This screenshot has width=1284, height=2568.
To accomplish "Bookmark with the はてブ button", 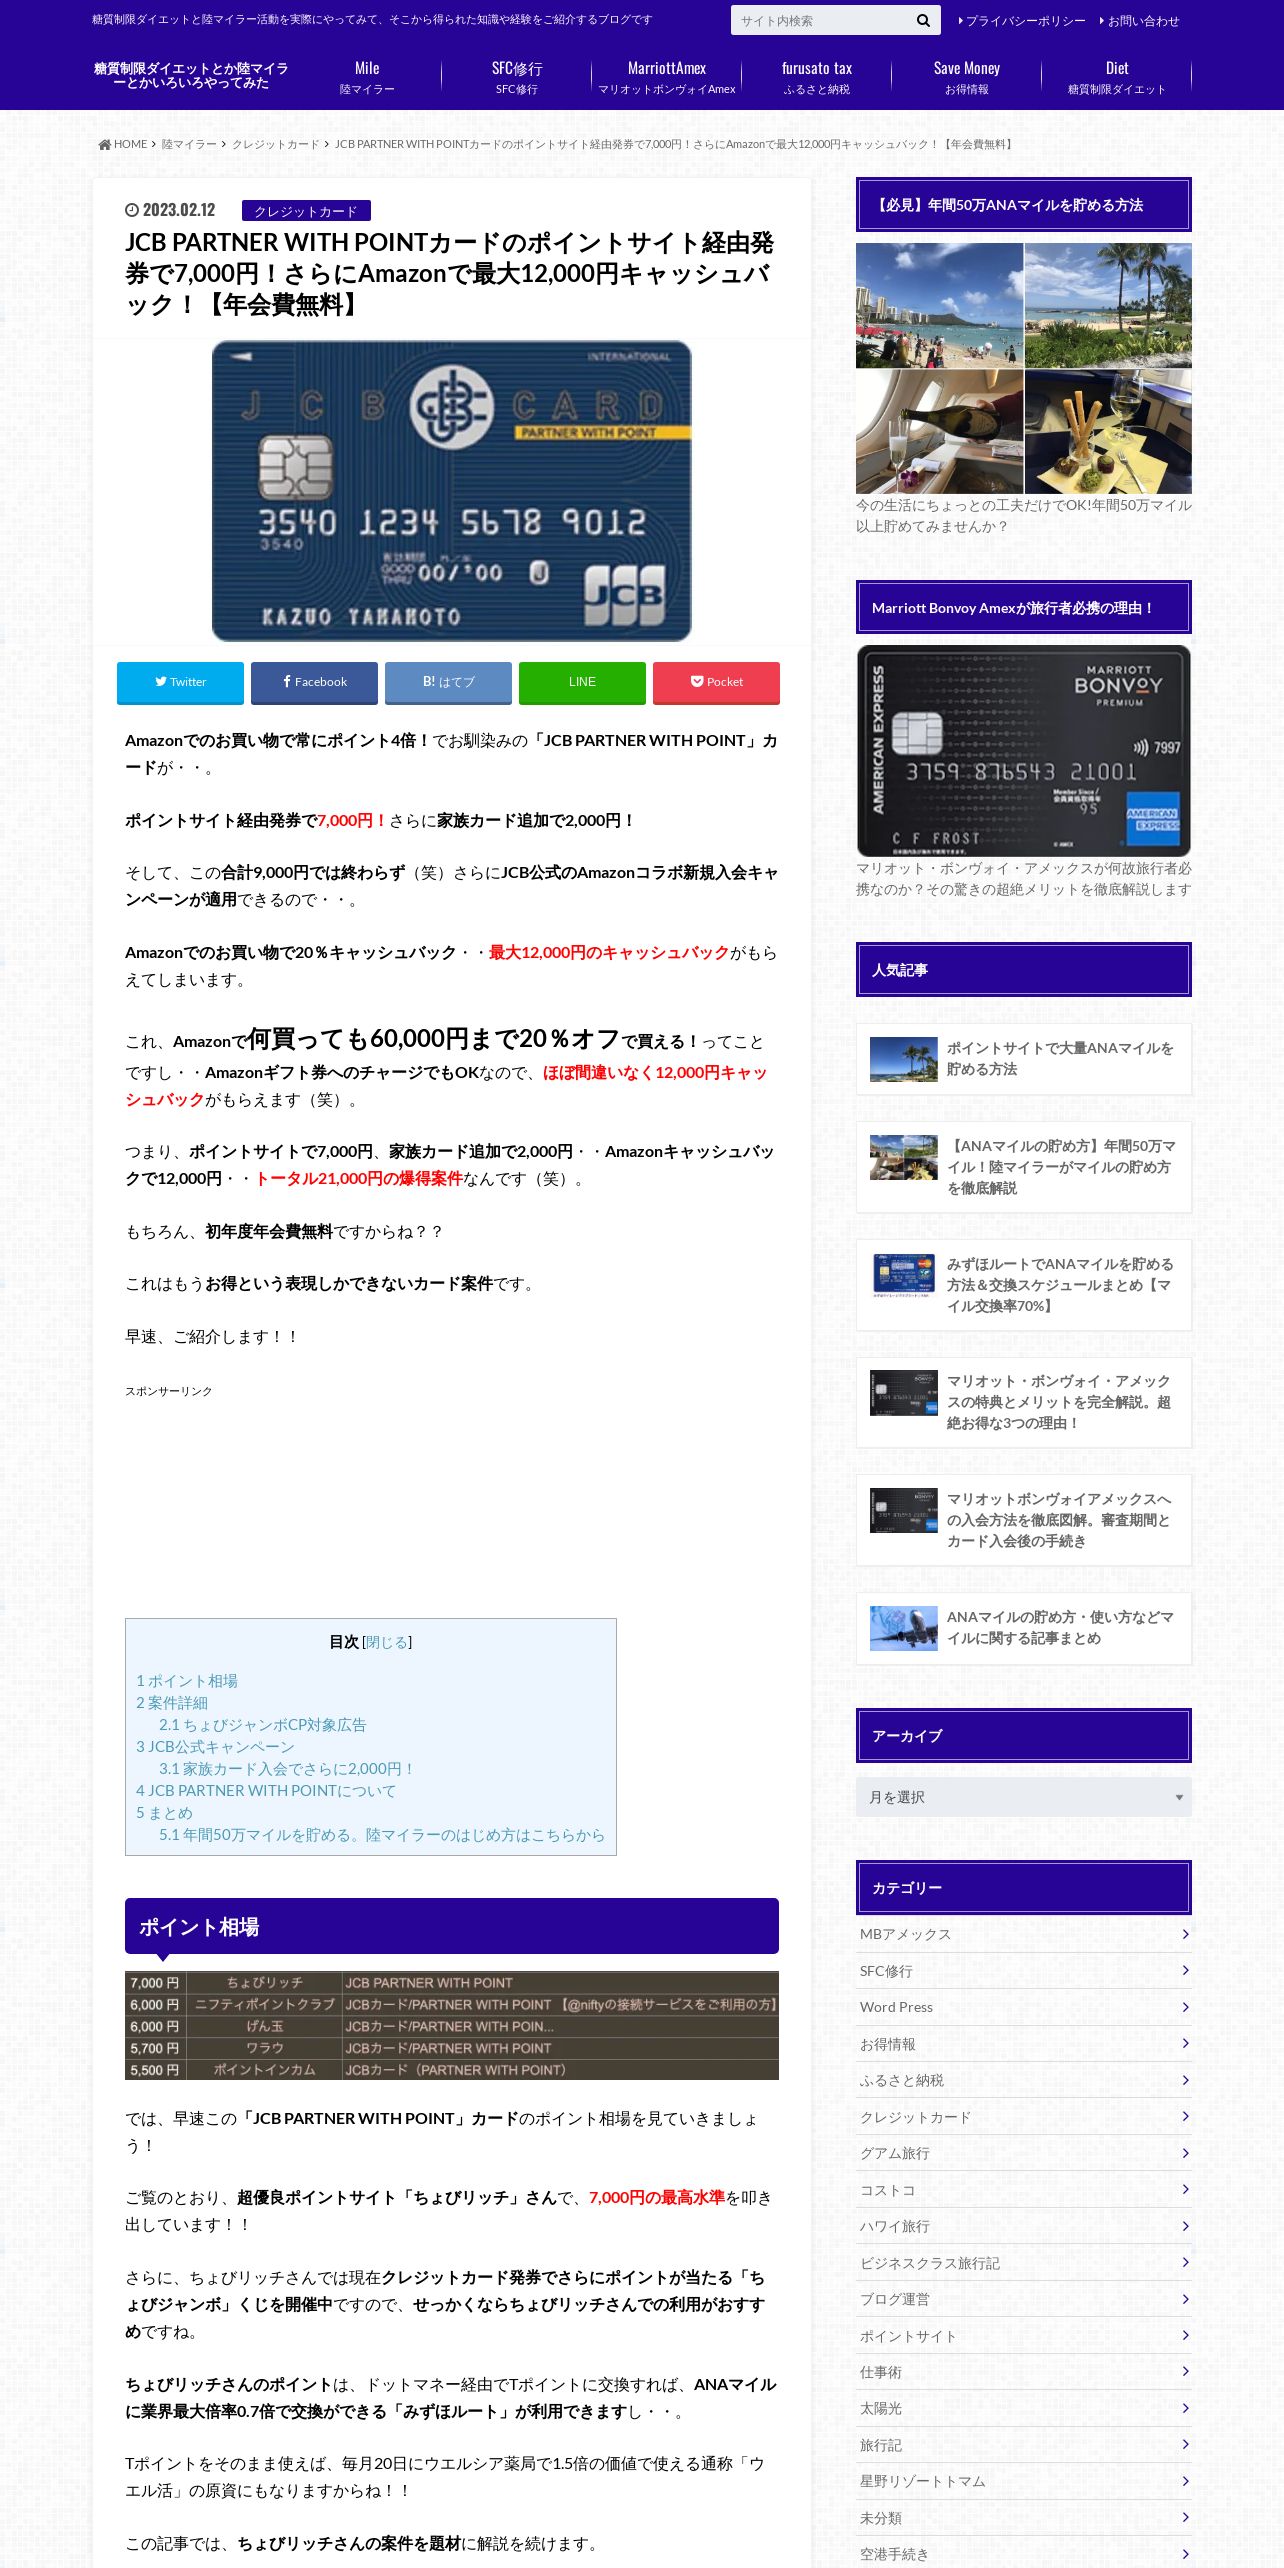I will [448, 682].
